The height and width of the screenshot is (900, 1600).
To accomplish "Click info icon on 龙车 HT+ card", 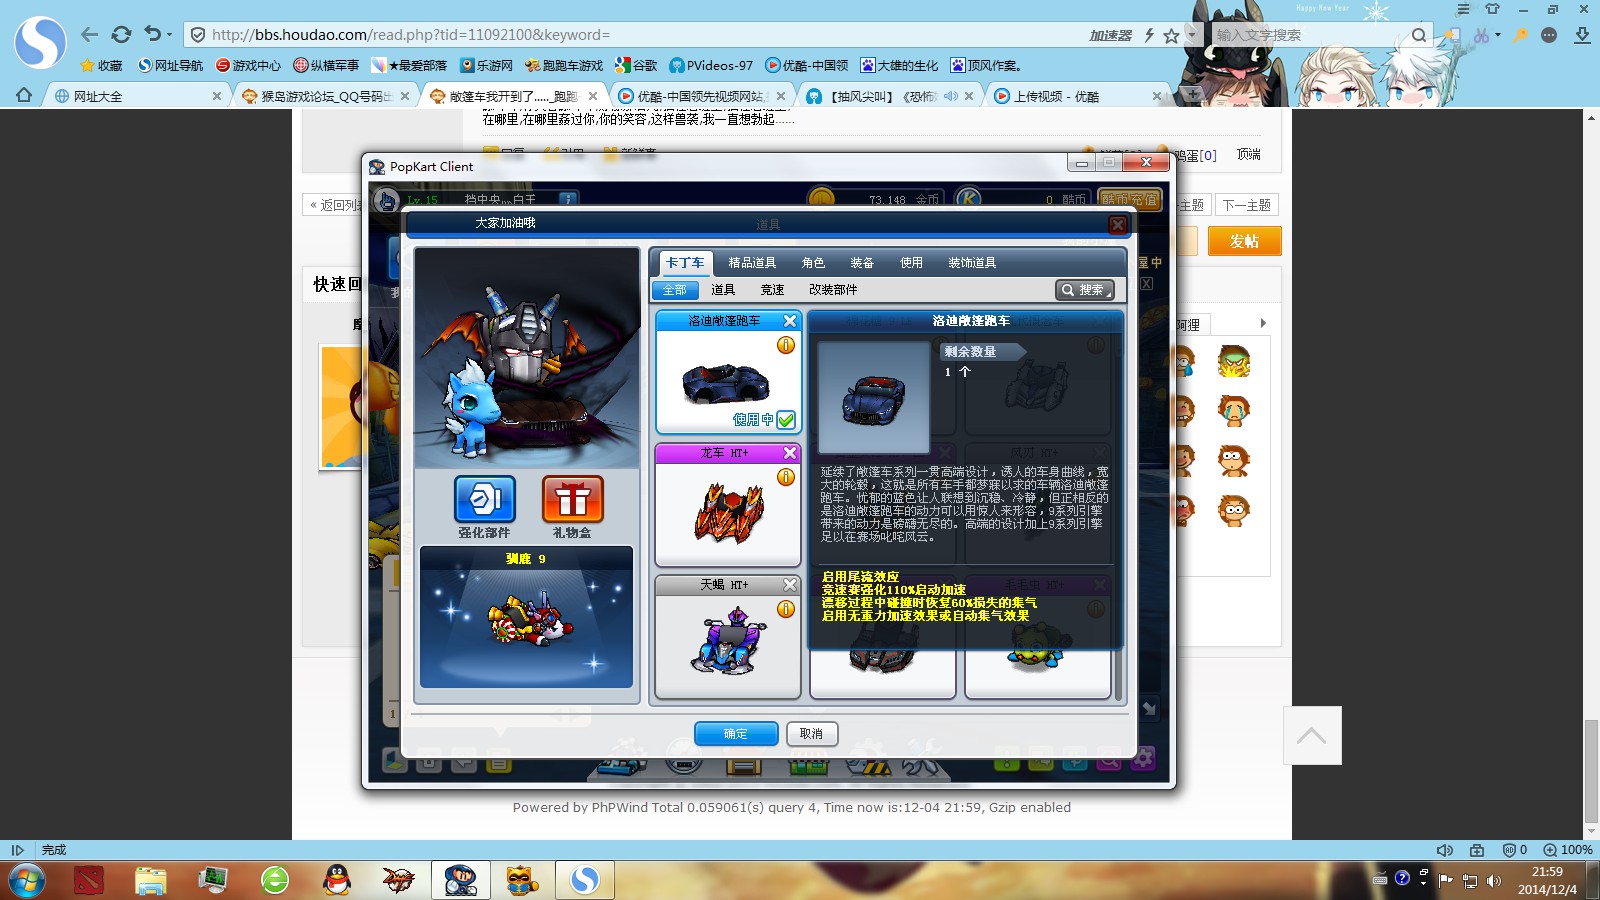I will point(786,477).
